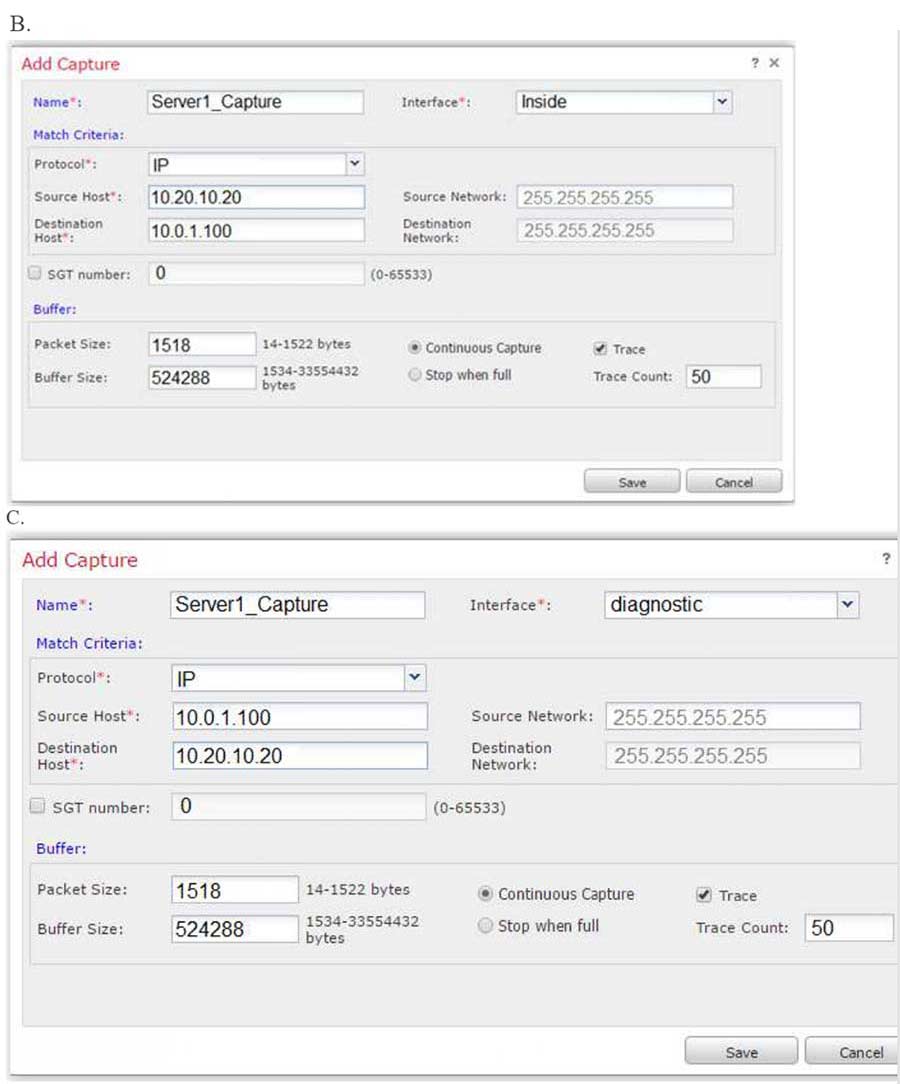Screen dimensions: 900x1084
Task: Select Stop when full in dialog B
Action: click(416, 375)
